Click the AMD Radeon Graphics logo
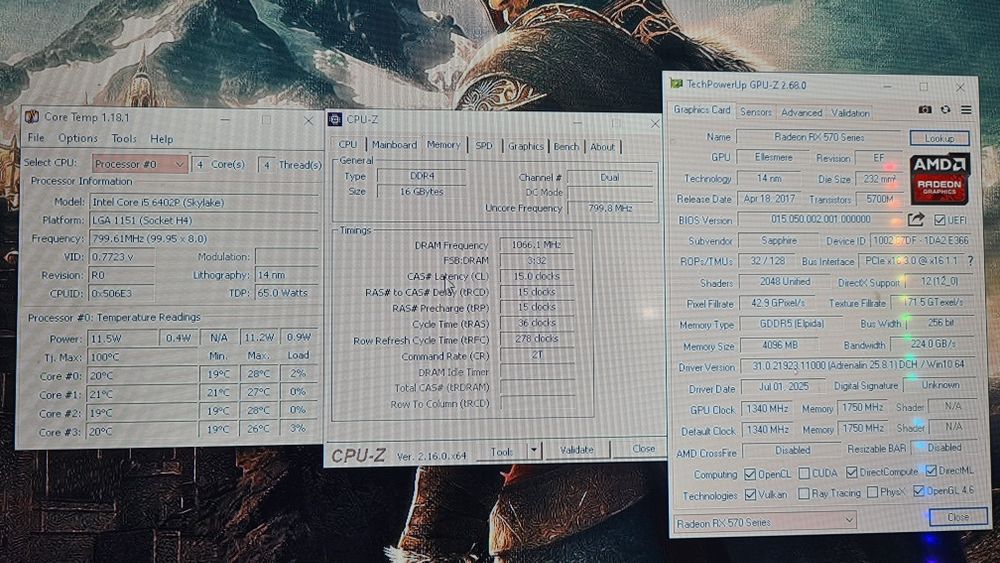Screen dimensions: 1000x563 click(x=939, y=178)
